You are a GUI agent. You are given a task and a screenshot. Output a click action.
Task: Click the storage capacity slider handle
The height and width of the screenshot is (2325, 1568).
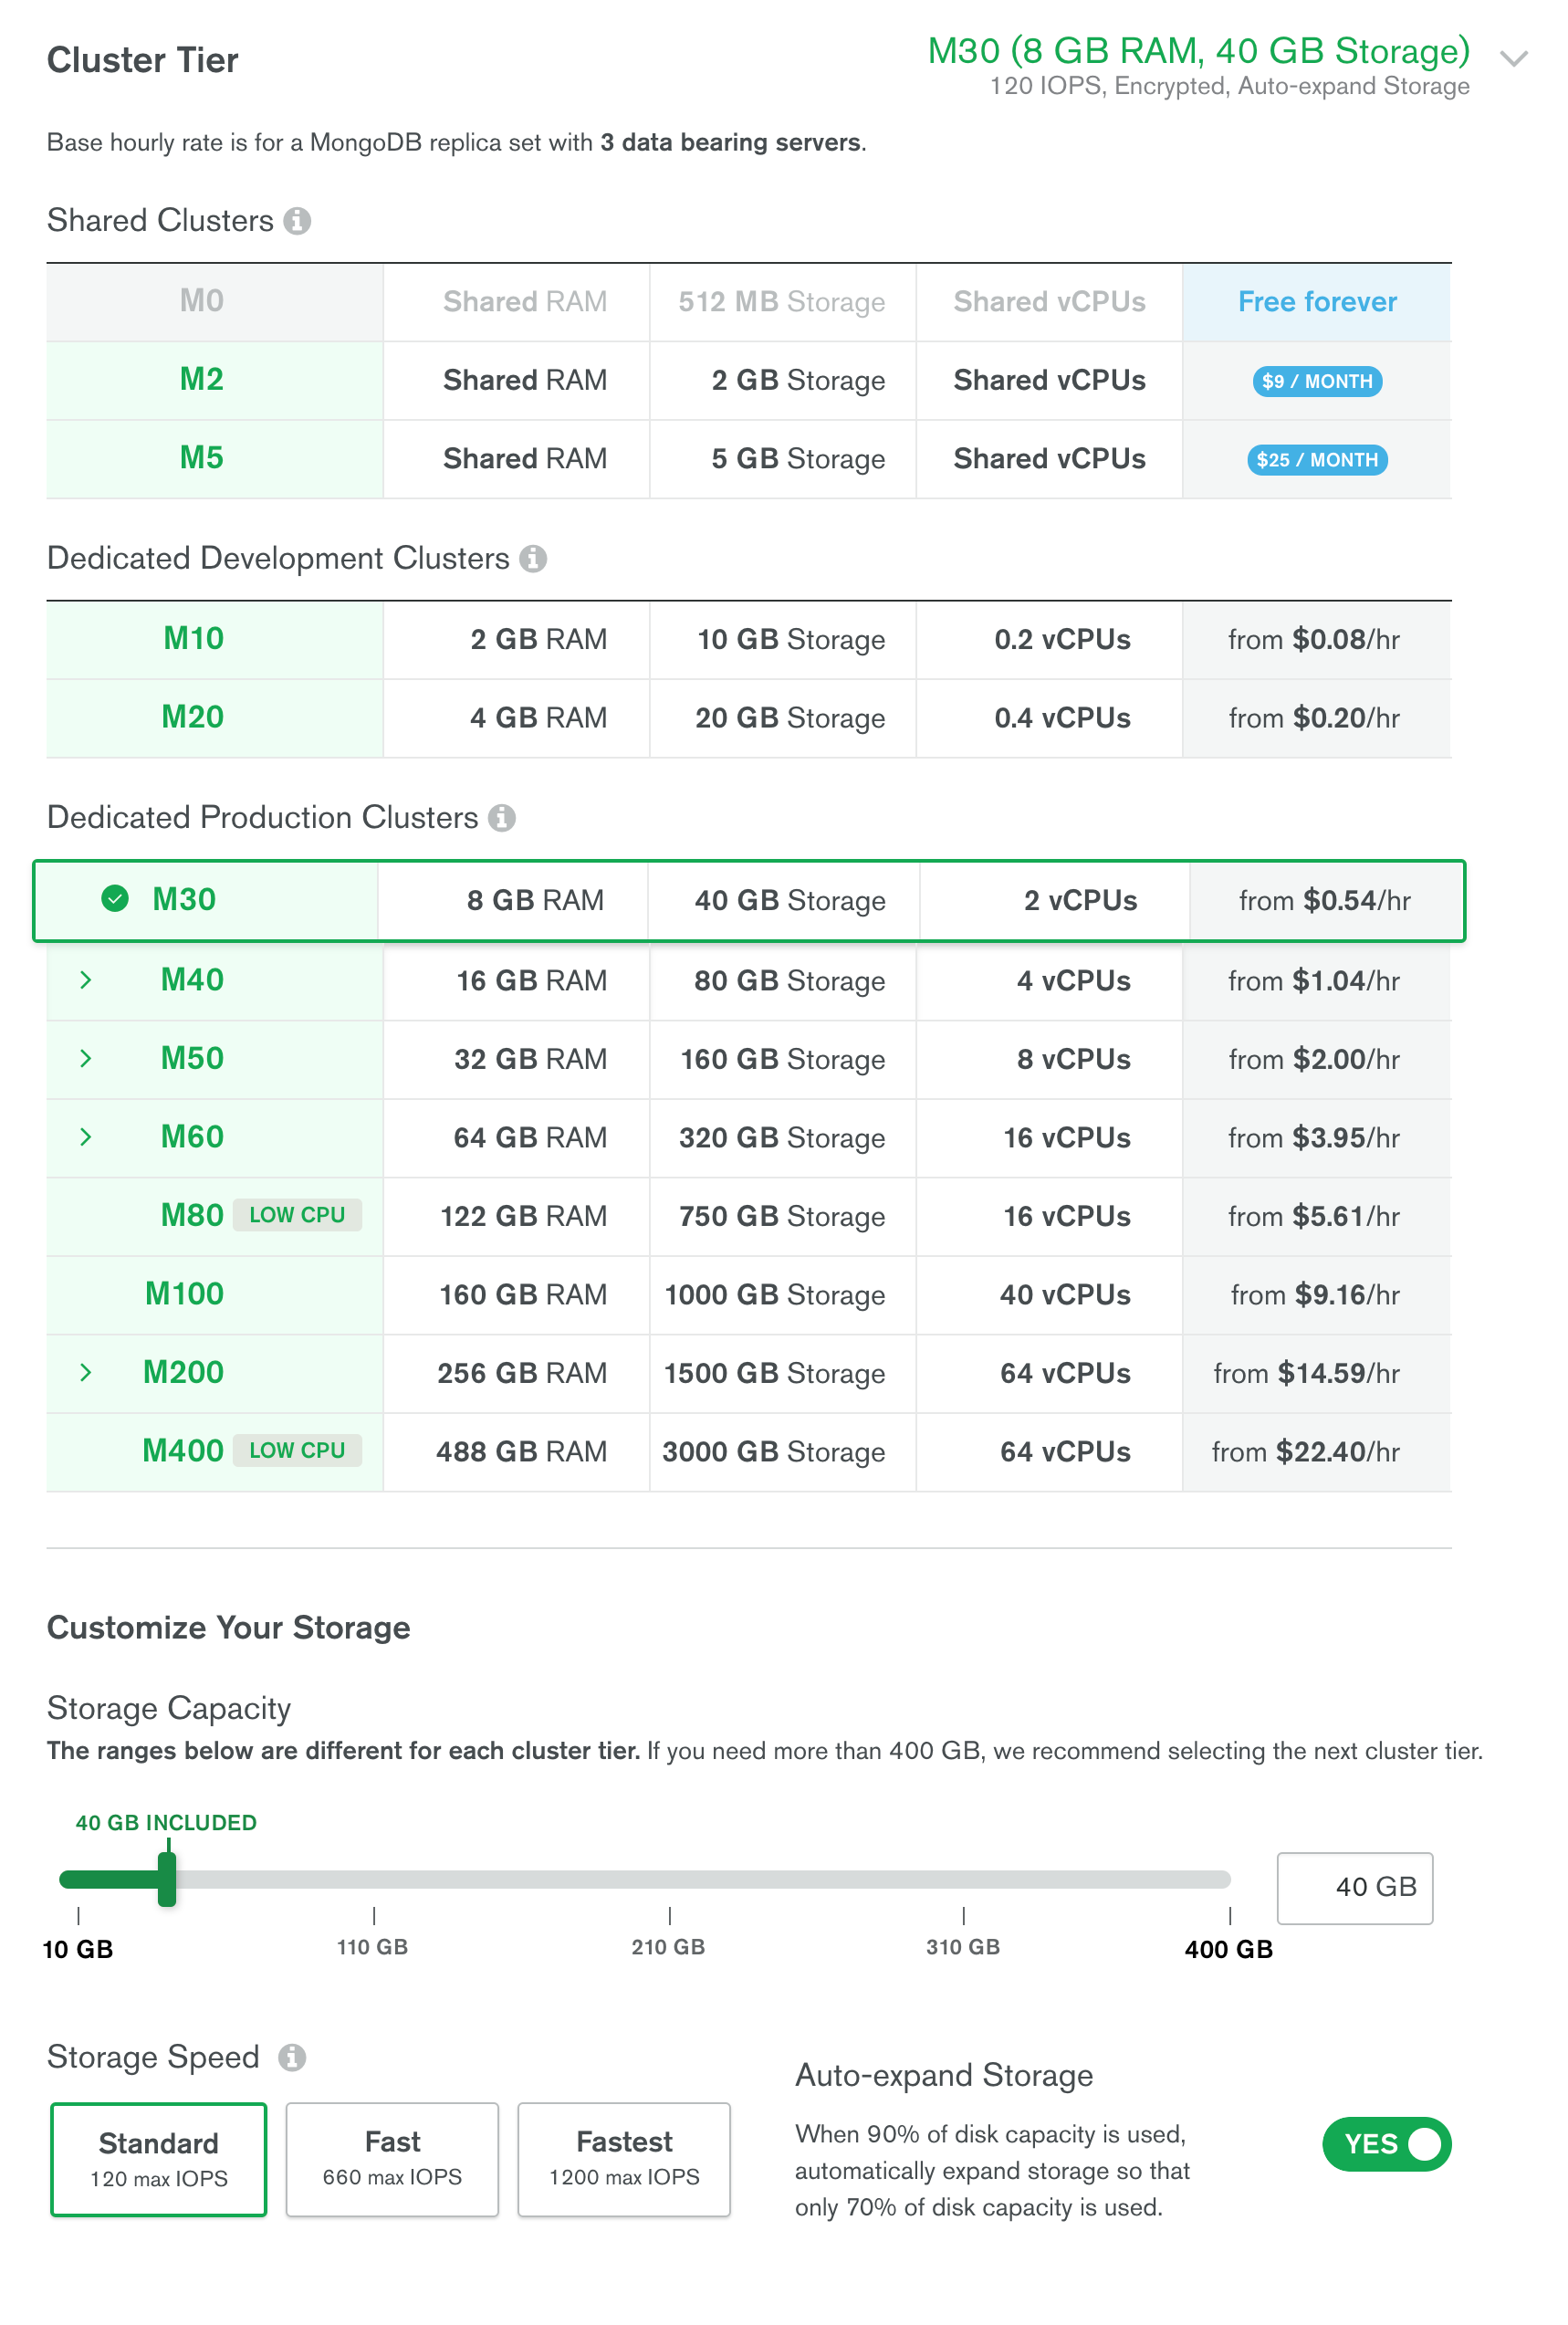click(167, 1879)
